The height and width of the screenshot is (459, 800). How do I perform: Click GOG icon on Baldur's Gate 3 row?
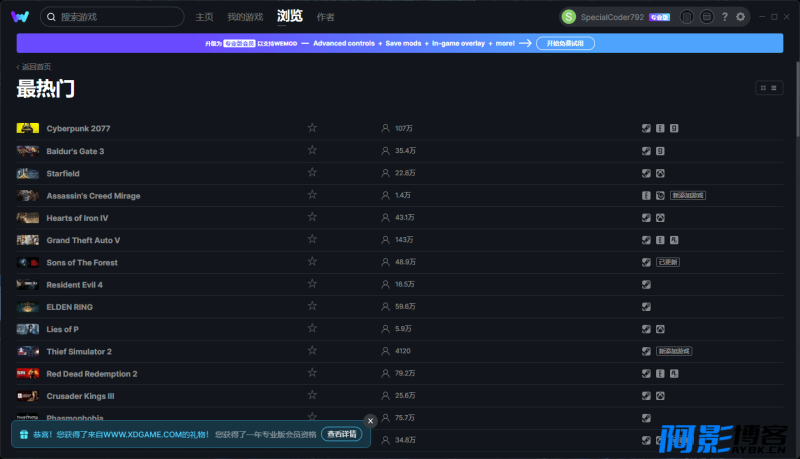[660, 151]
